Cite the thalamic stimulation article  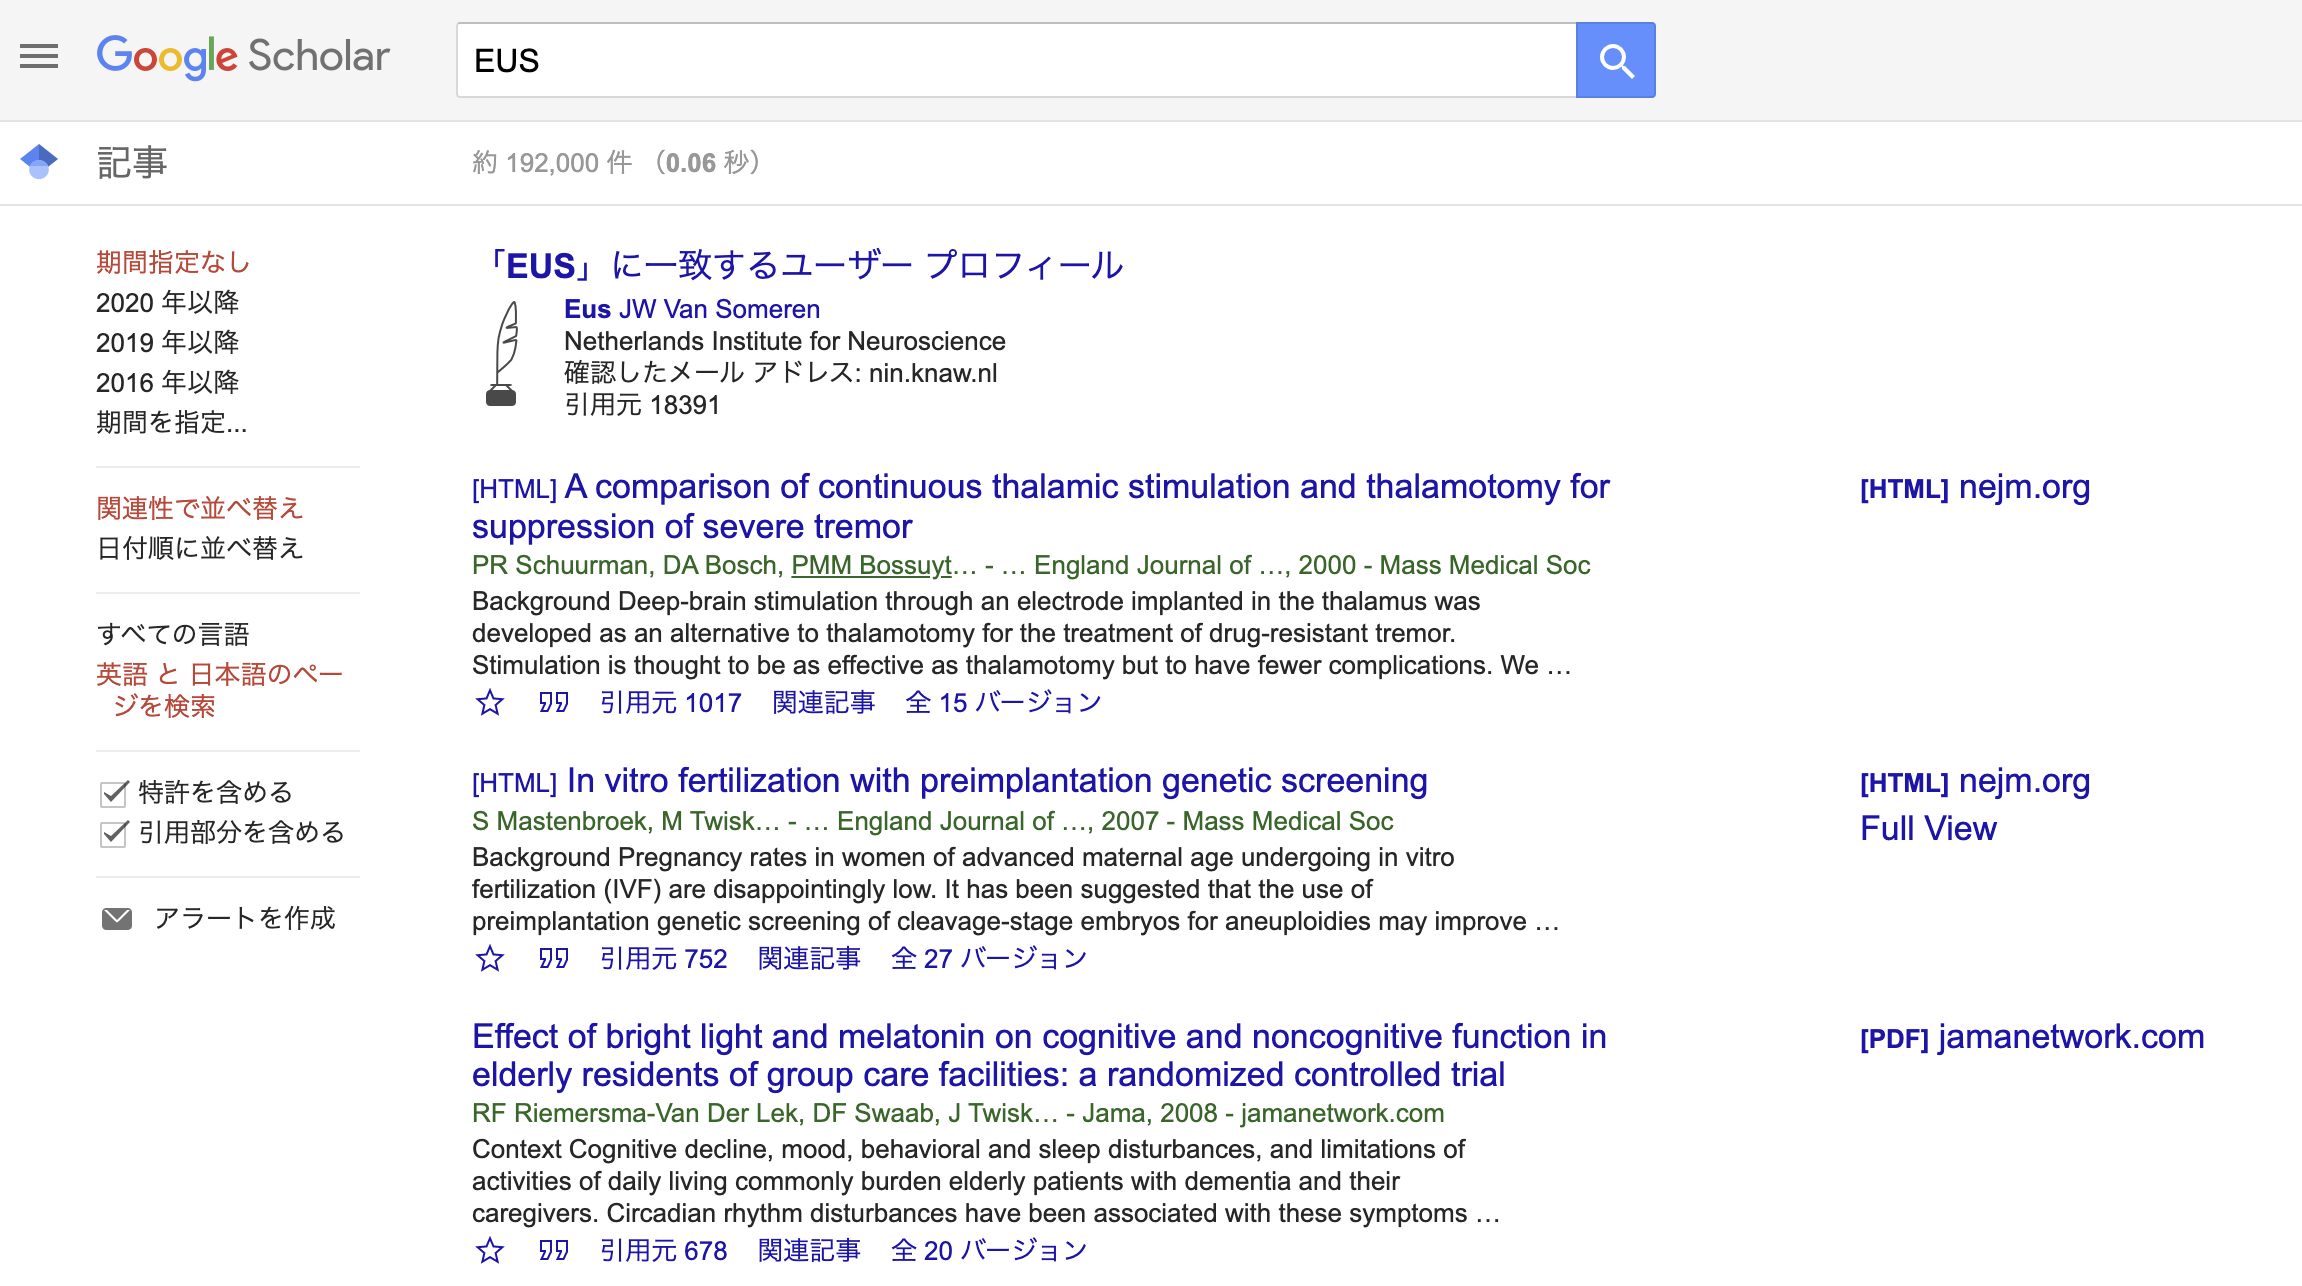[x=553, y=703]
